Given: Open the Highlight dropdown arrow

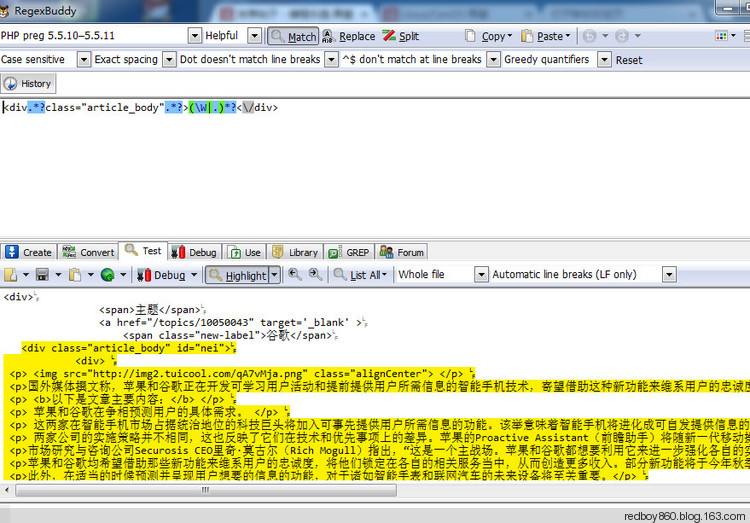Looking at the screenshot, I should tap(275, 276).
